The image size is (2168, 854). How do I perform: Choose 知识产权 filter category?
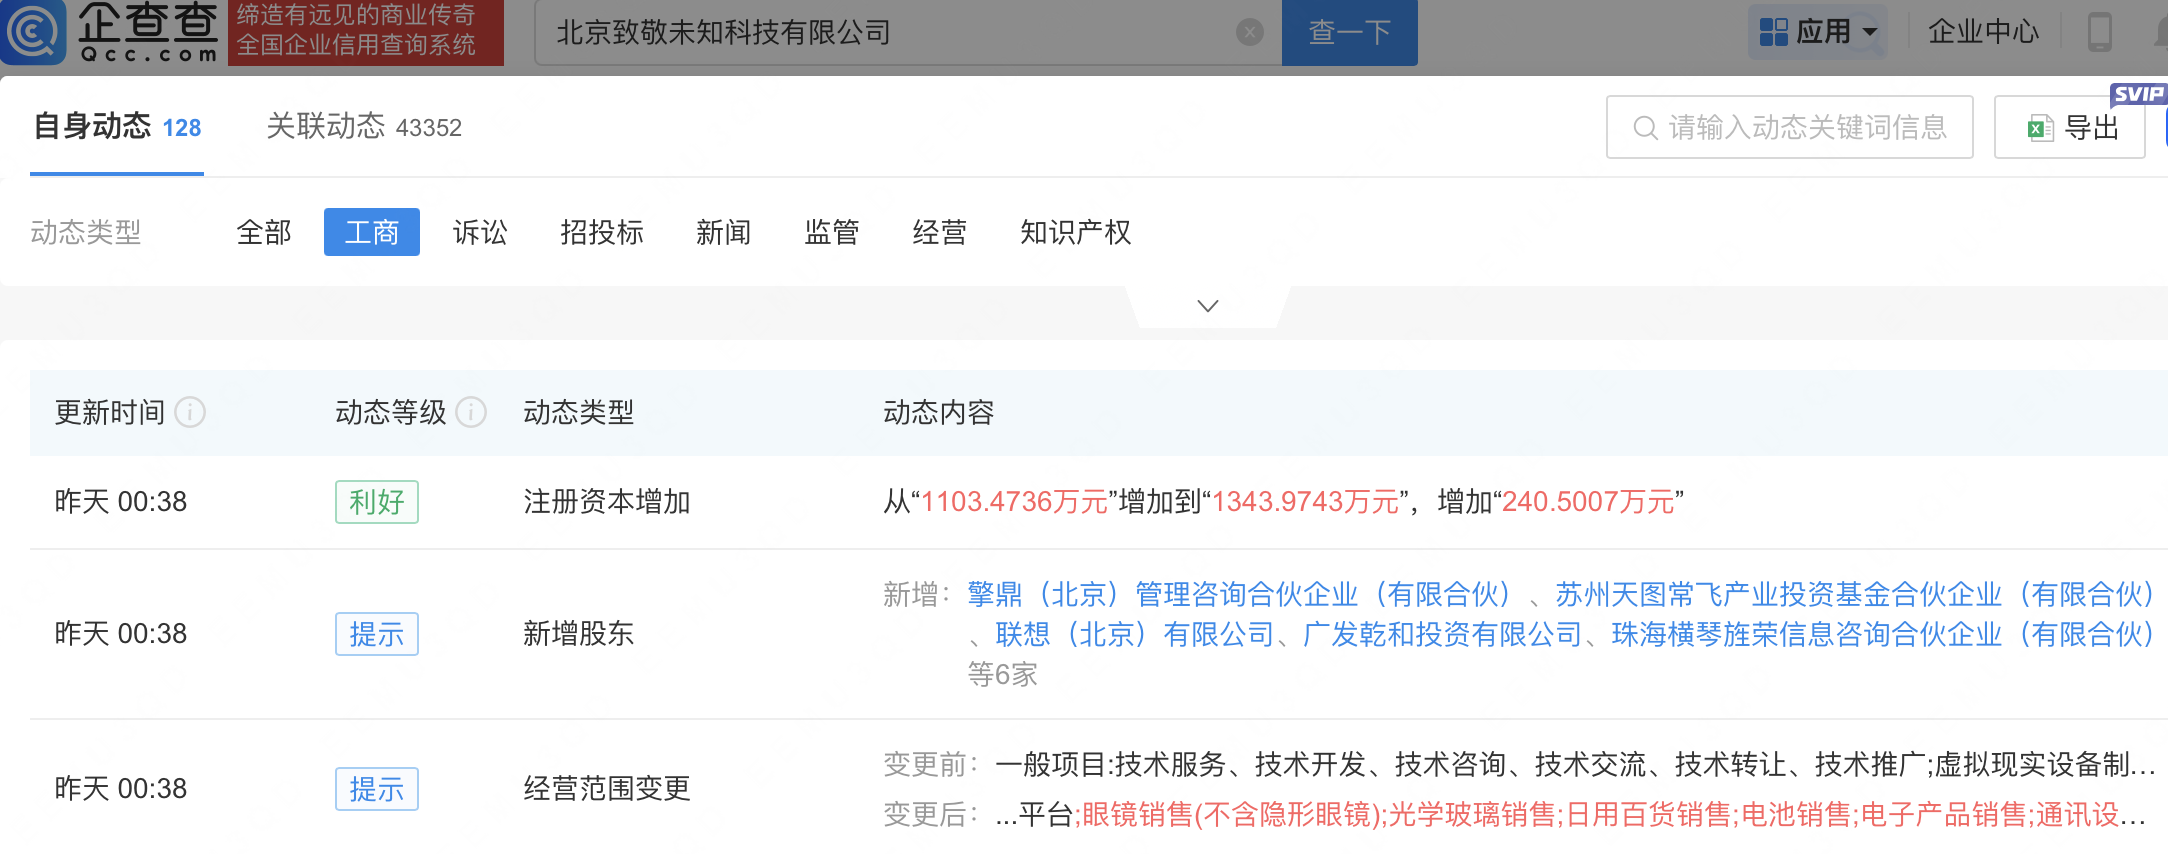point(1075,232)
